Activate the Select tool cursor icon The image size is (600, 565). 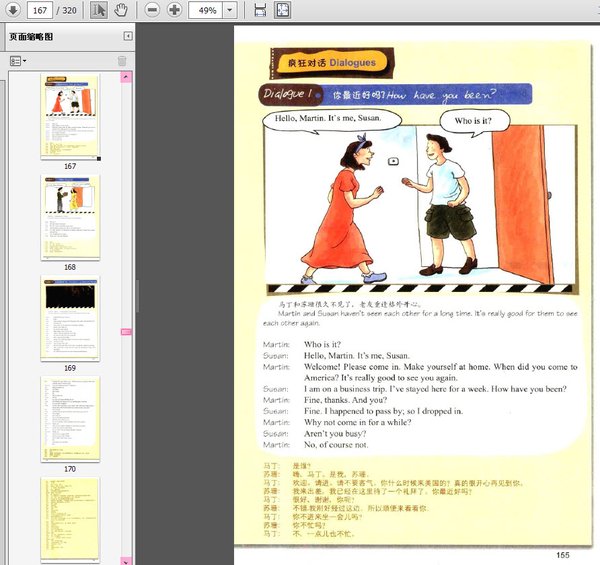99,10
